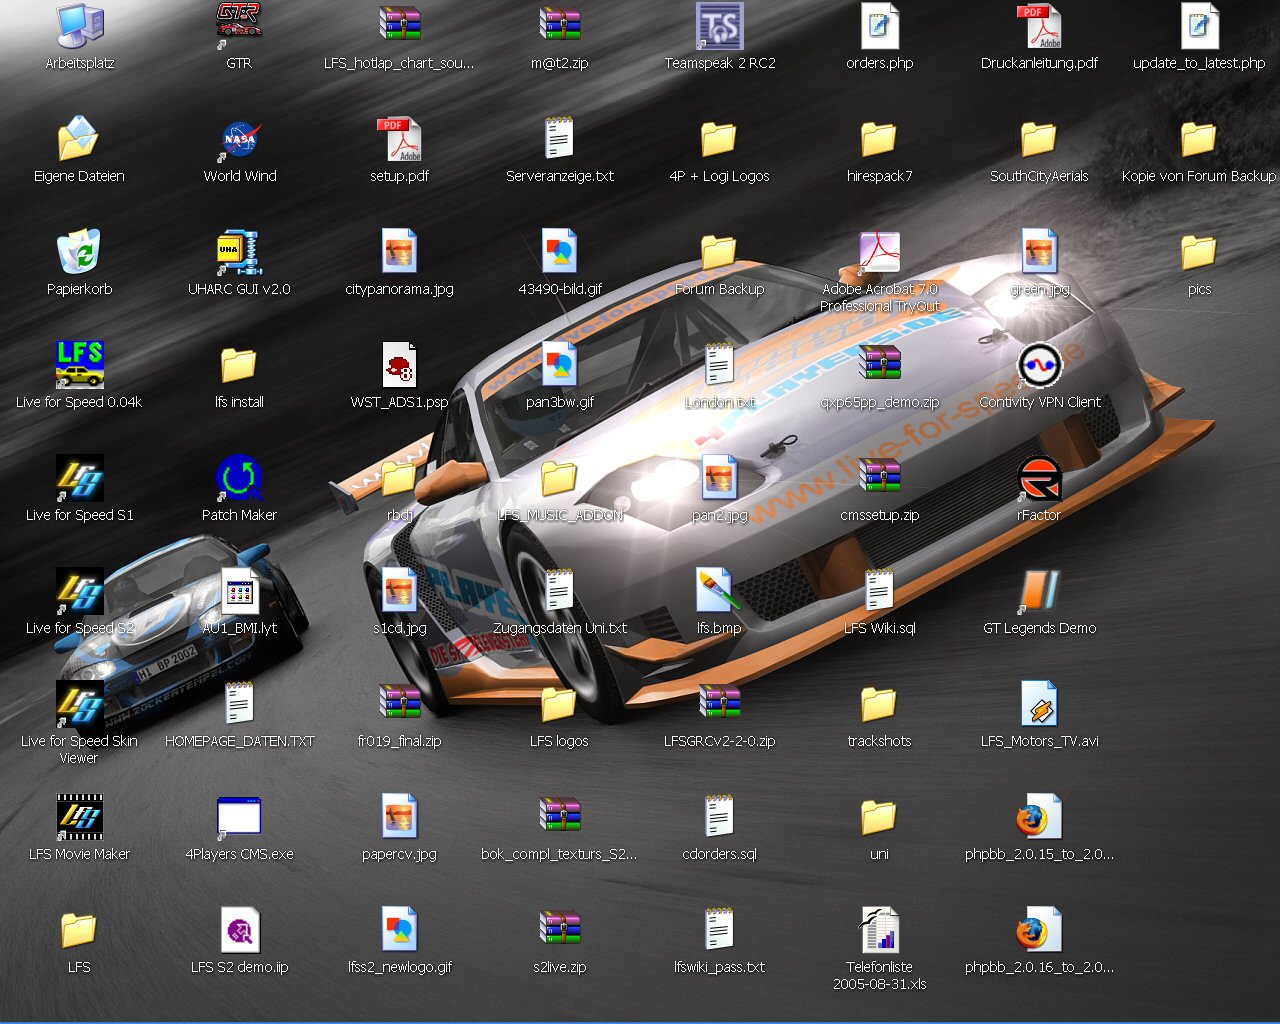Launch Live for Speed S1
The image size is (1280, 1024).
tap(80, 479)
